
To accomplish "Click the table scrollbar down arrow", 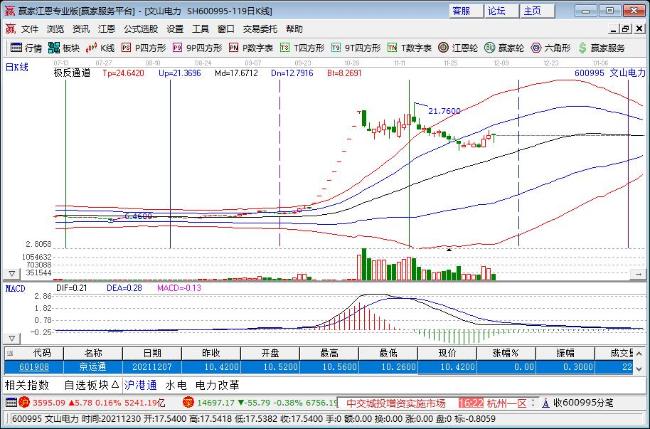I will [x=639, y=368].
